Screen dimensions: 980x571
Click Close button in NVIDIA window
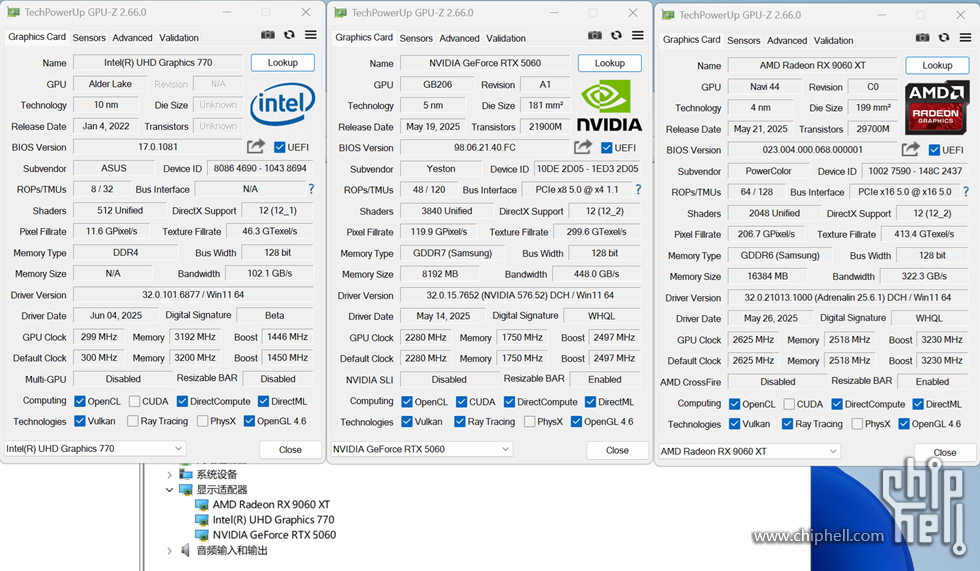(x=617, y=450)
